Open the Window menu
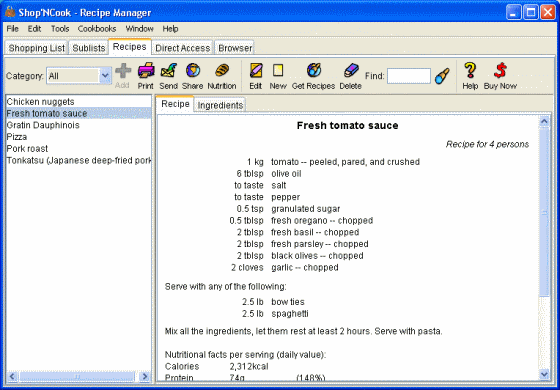This screenshot has height=390, width=560. coord(139,29)
